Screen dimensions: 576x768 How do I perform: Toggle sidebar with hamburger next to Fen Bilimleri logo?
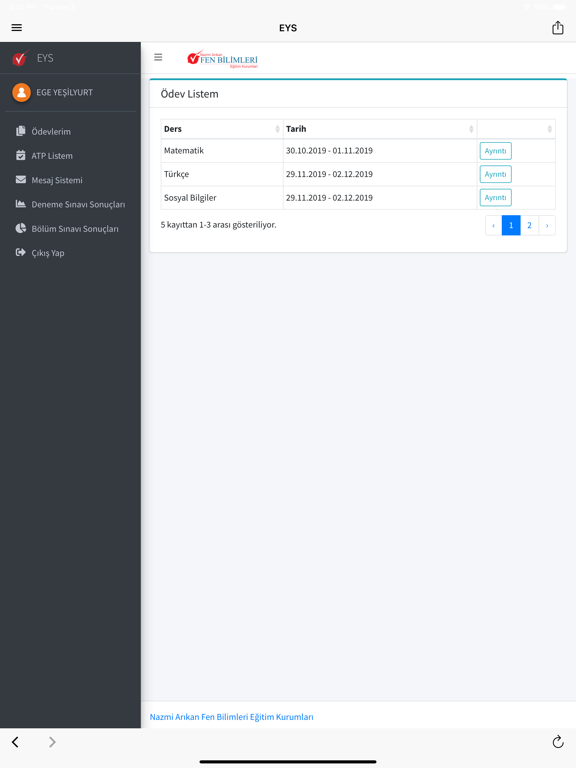(158, 57)
